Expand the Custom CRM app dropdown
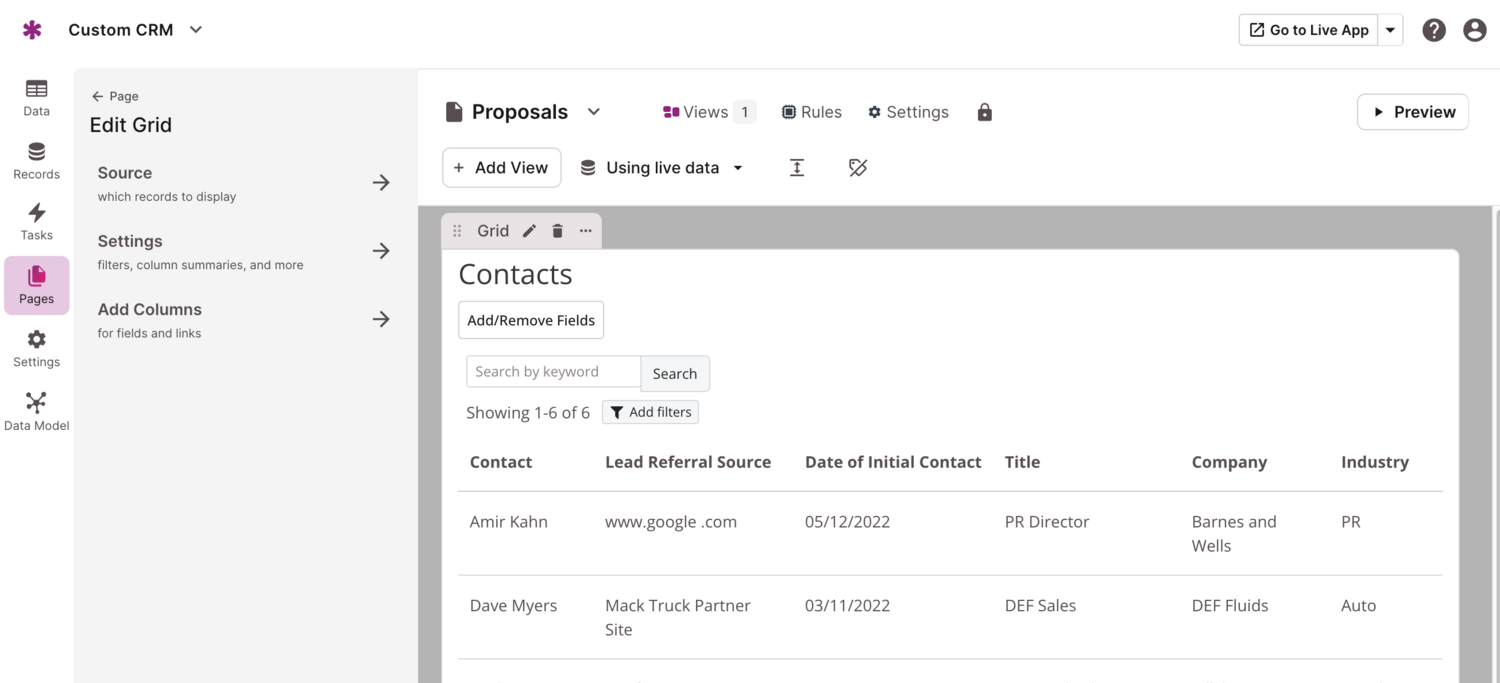Image resolution: width=1500 pixels, height=683 pixels. pyautogui.click(x=196, y=30)
